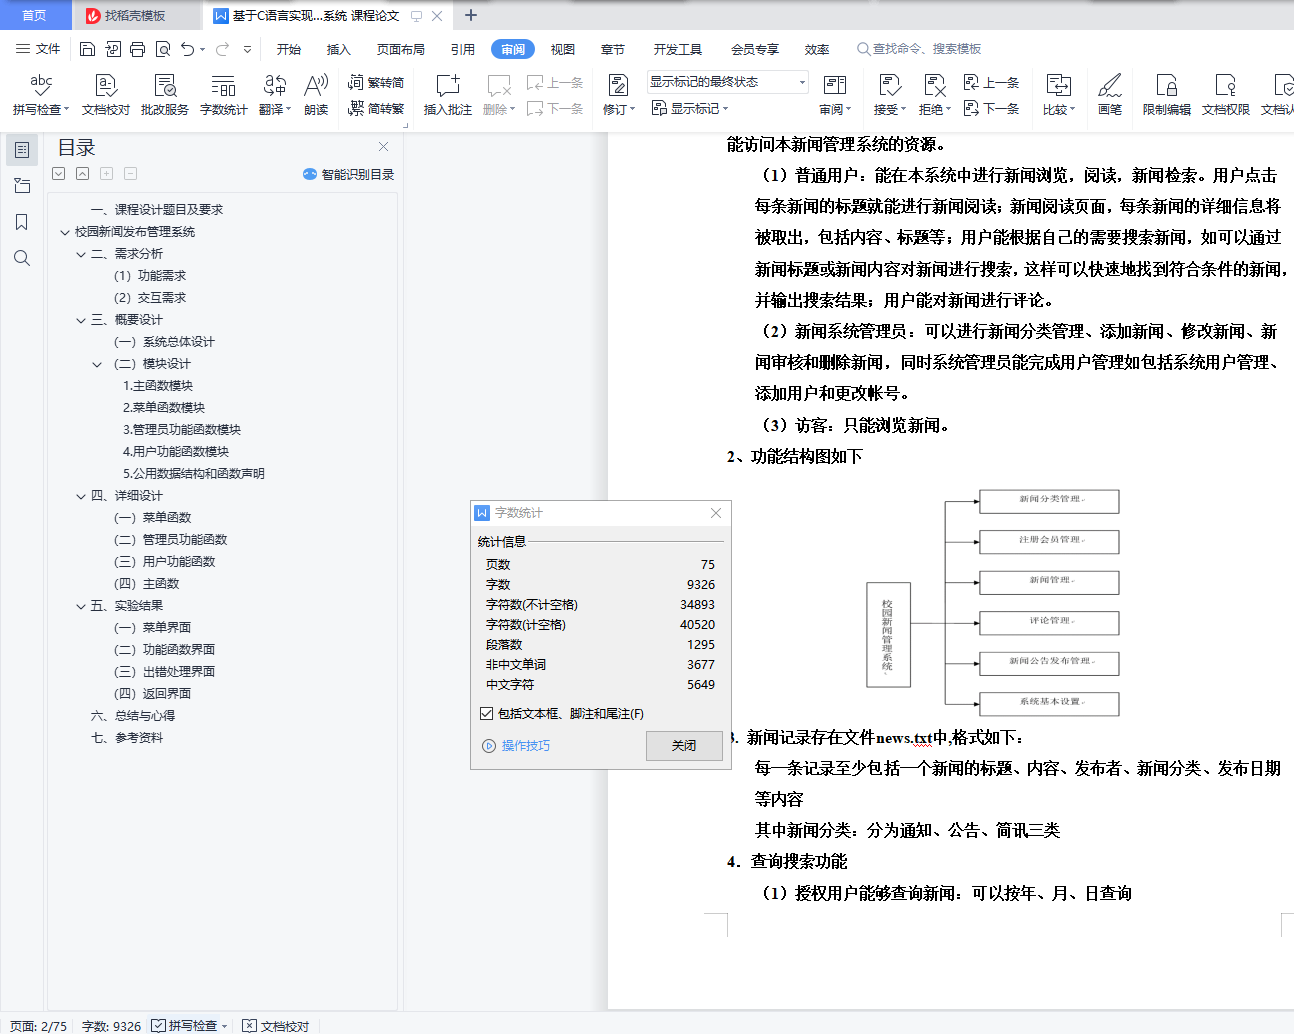Open the 首页 home tab
The width and height of the screenshot is (1294, 1034).
(x=35, y=15)
